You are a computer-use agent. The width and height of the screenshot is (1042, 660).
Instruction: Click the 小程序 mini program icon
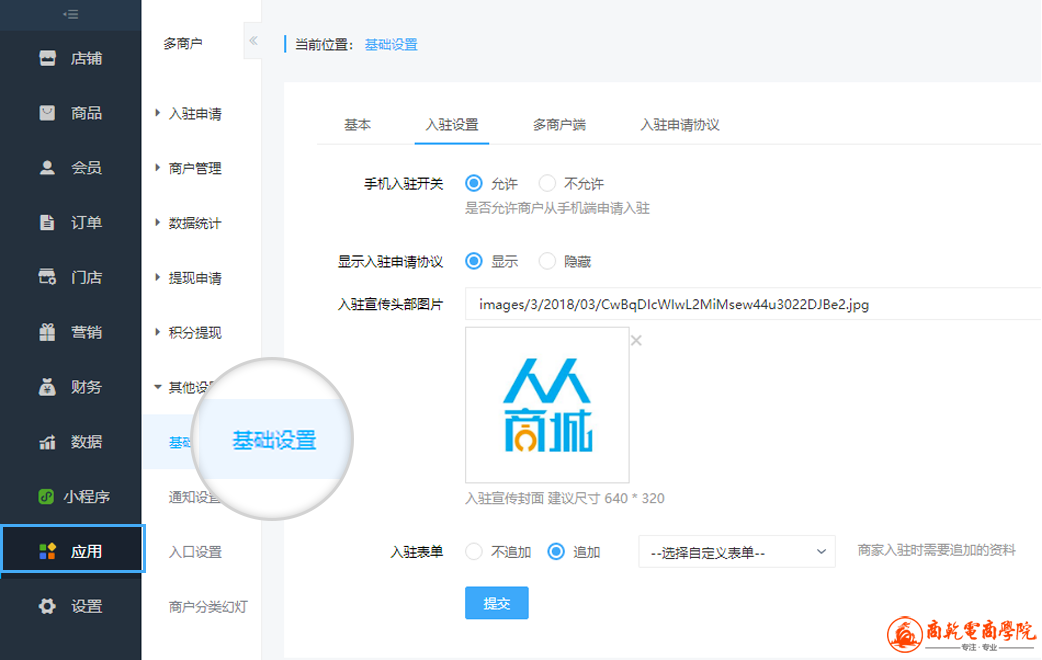point(47,496)
